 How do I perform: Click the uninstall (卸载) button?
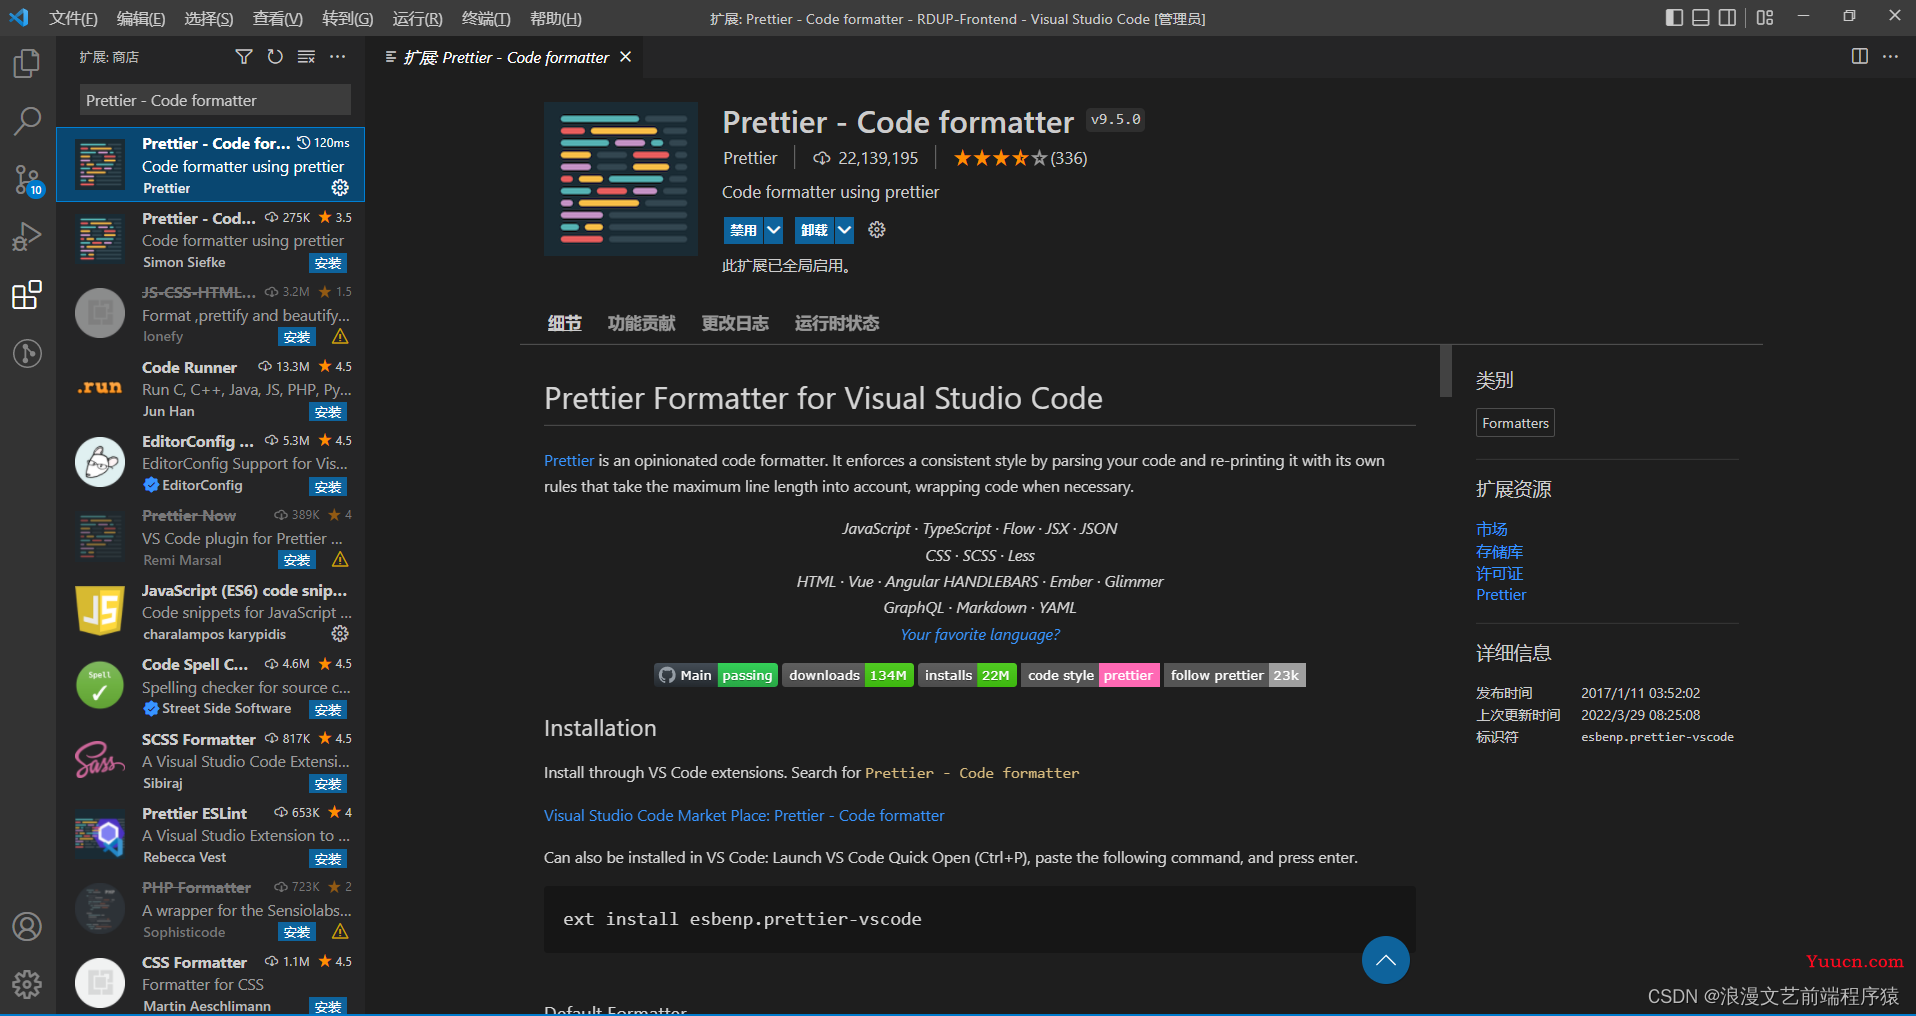[814, 230]
